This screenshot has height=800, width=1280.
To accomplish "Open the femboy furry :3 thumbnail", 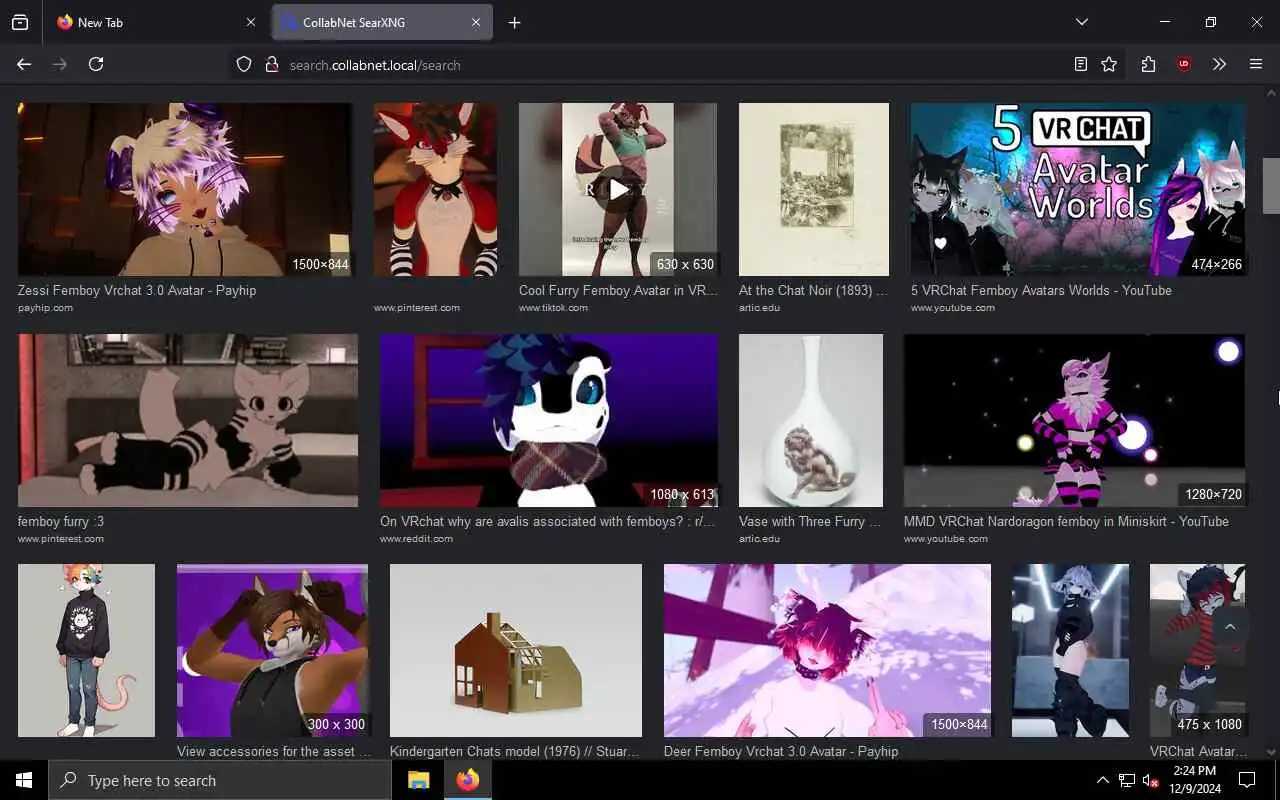I will 188,420.
